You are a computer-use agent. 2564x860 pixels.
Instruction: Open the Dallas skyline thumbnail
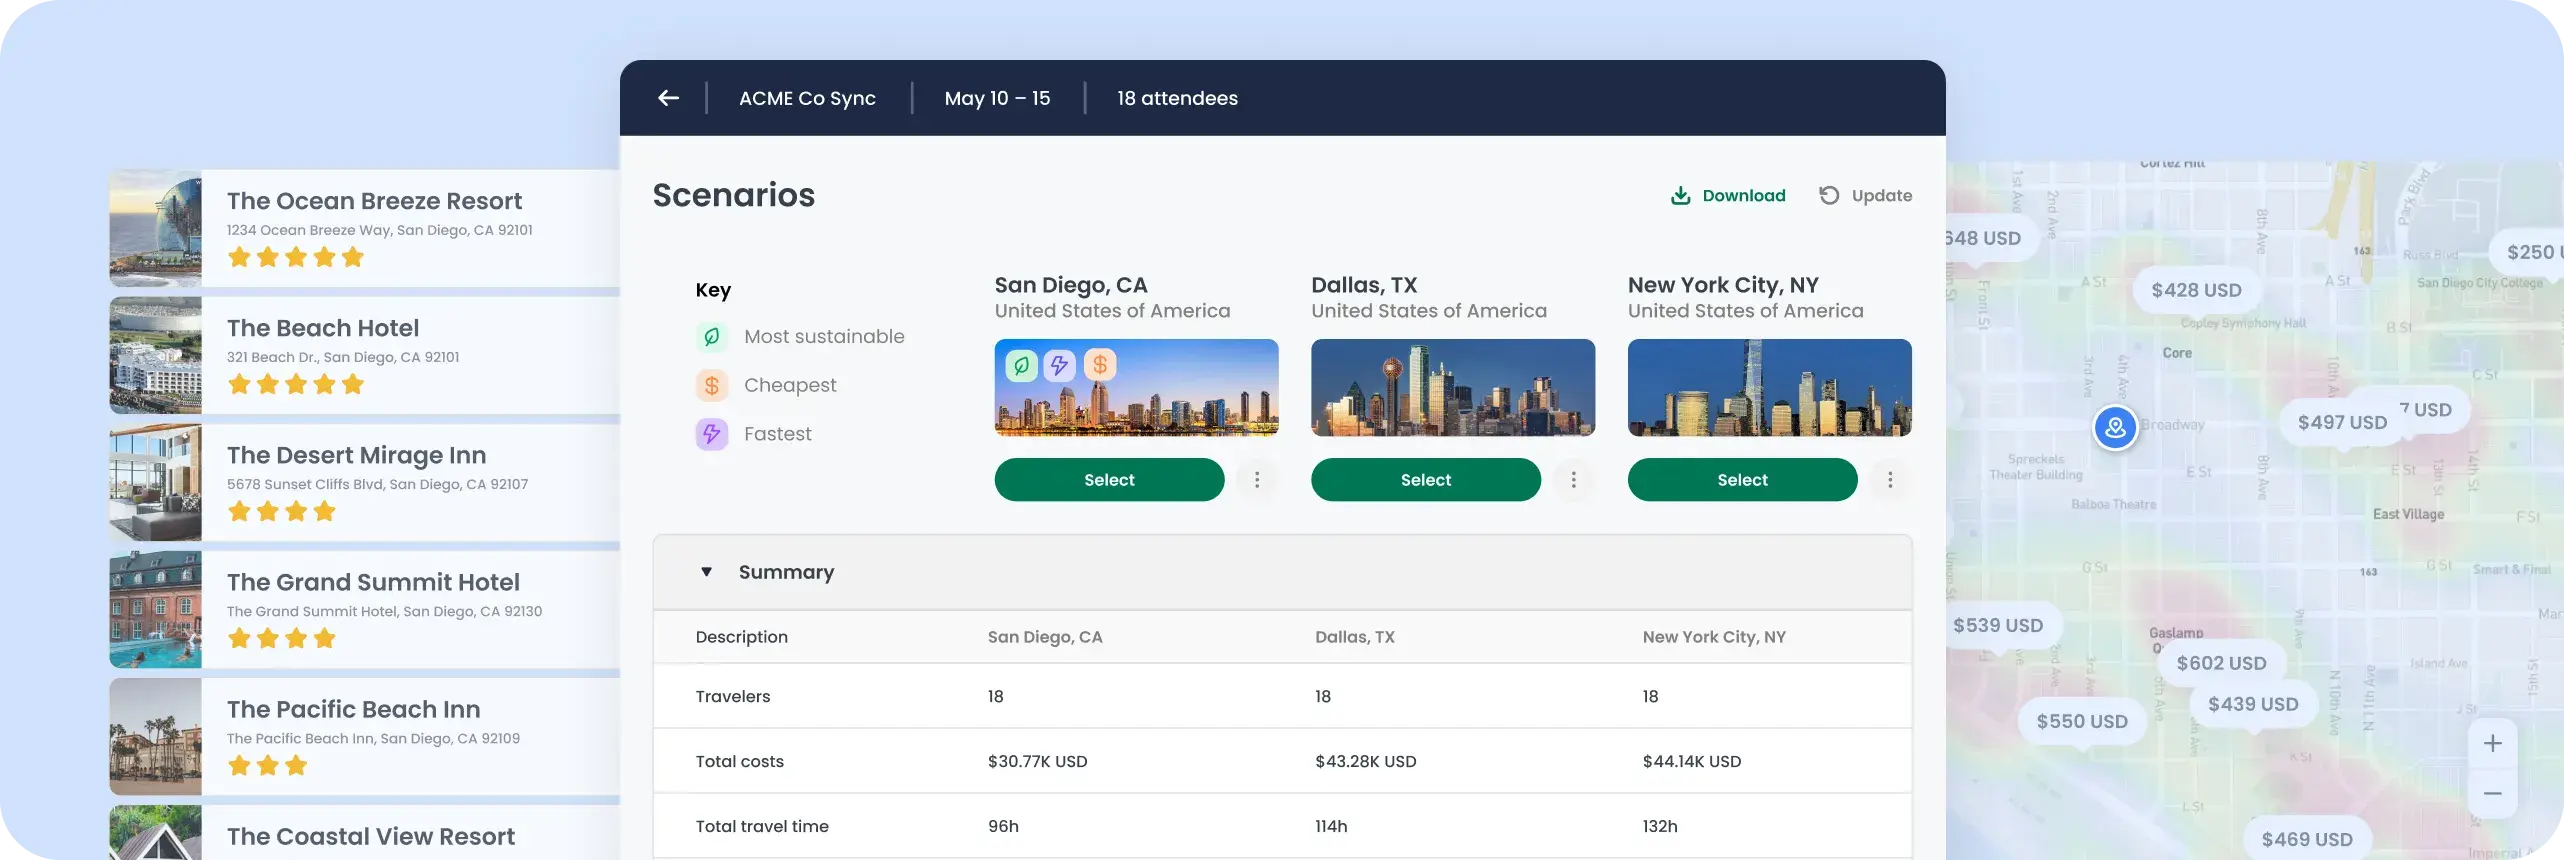tap(1453, 387)
